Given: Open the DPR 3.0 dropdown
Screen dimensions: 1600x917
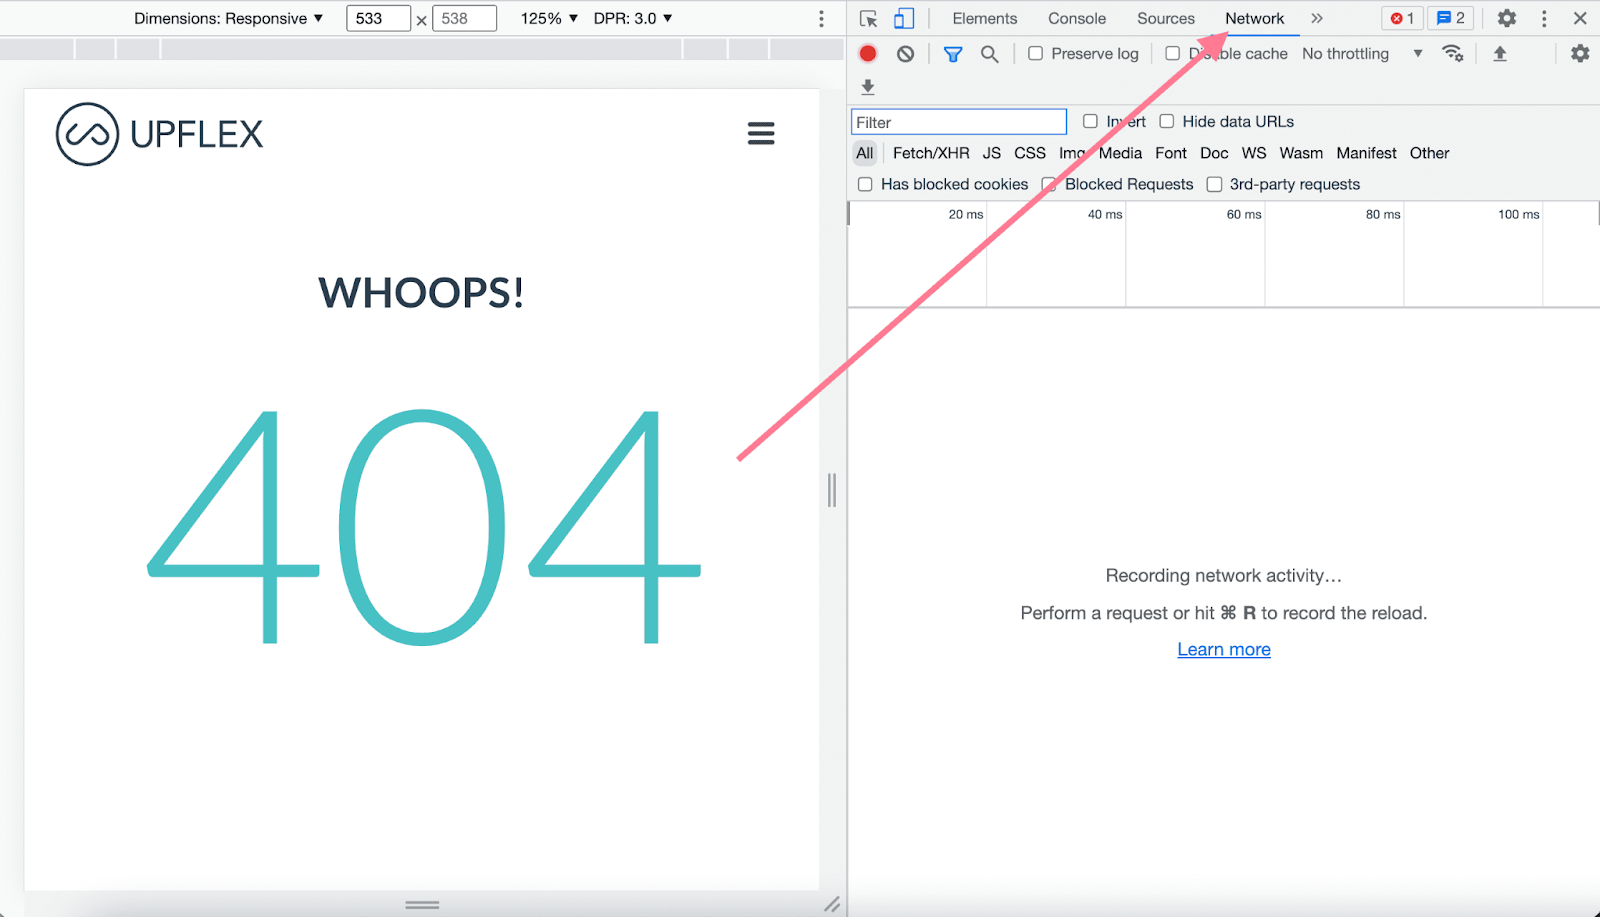Looking at the screenshot, I should point(633,18).
